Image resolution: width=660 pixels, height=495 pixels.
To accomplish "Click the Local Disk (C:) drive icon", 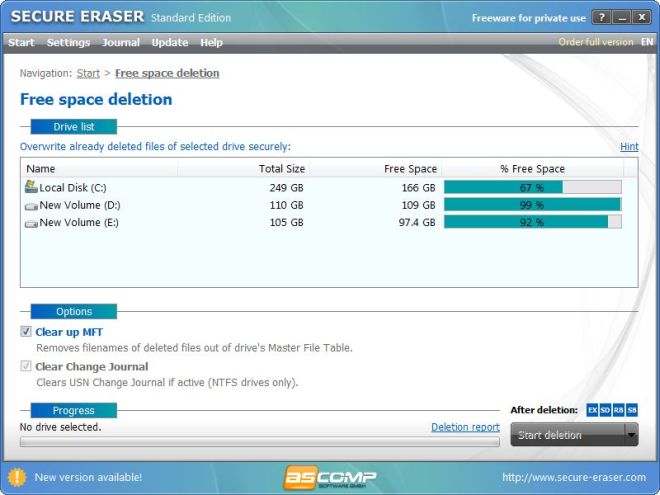I will [31, 186].
